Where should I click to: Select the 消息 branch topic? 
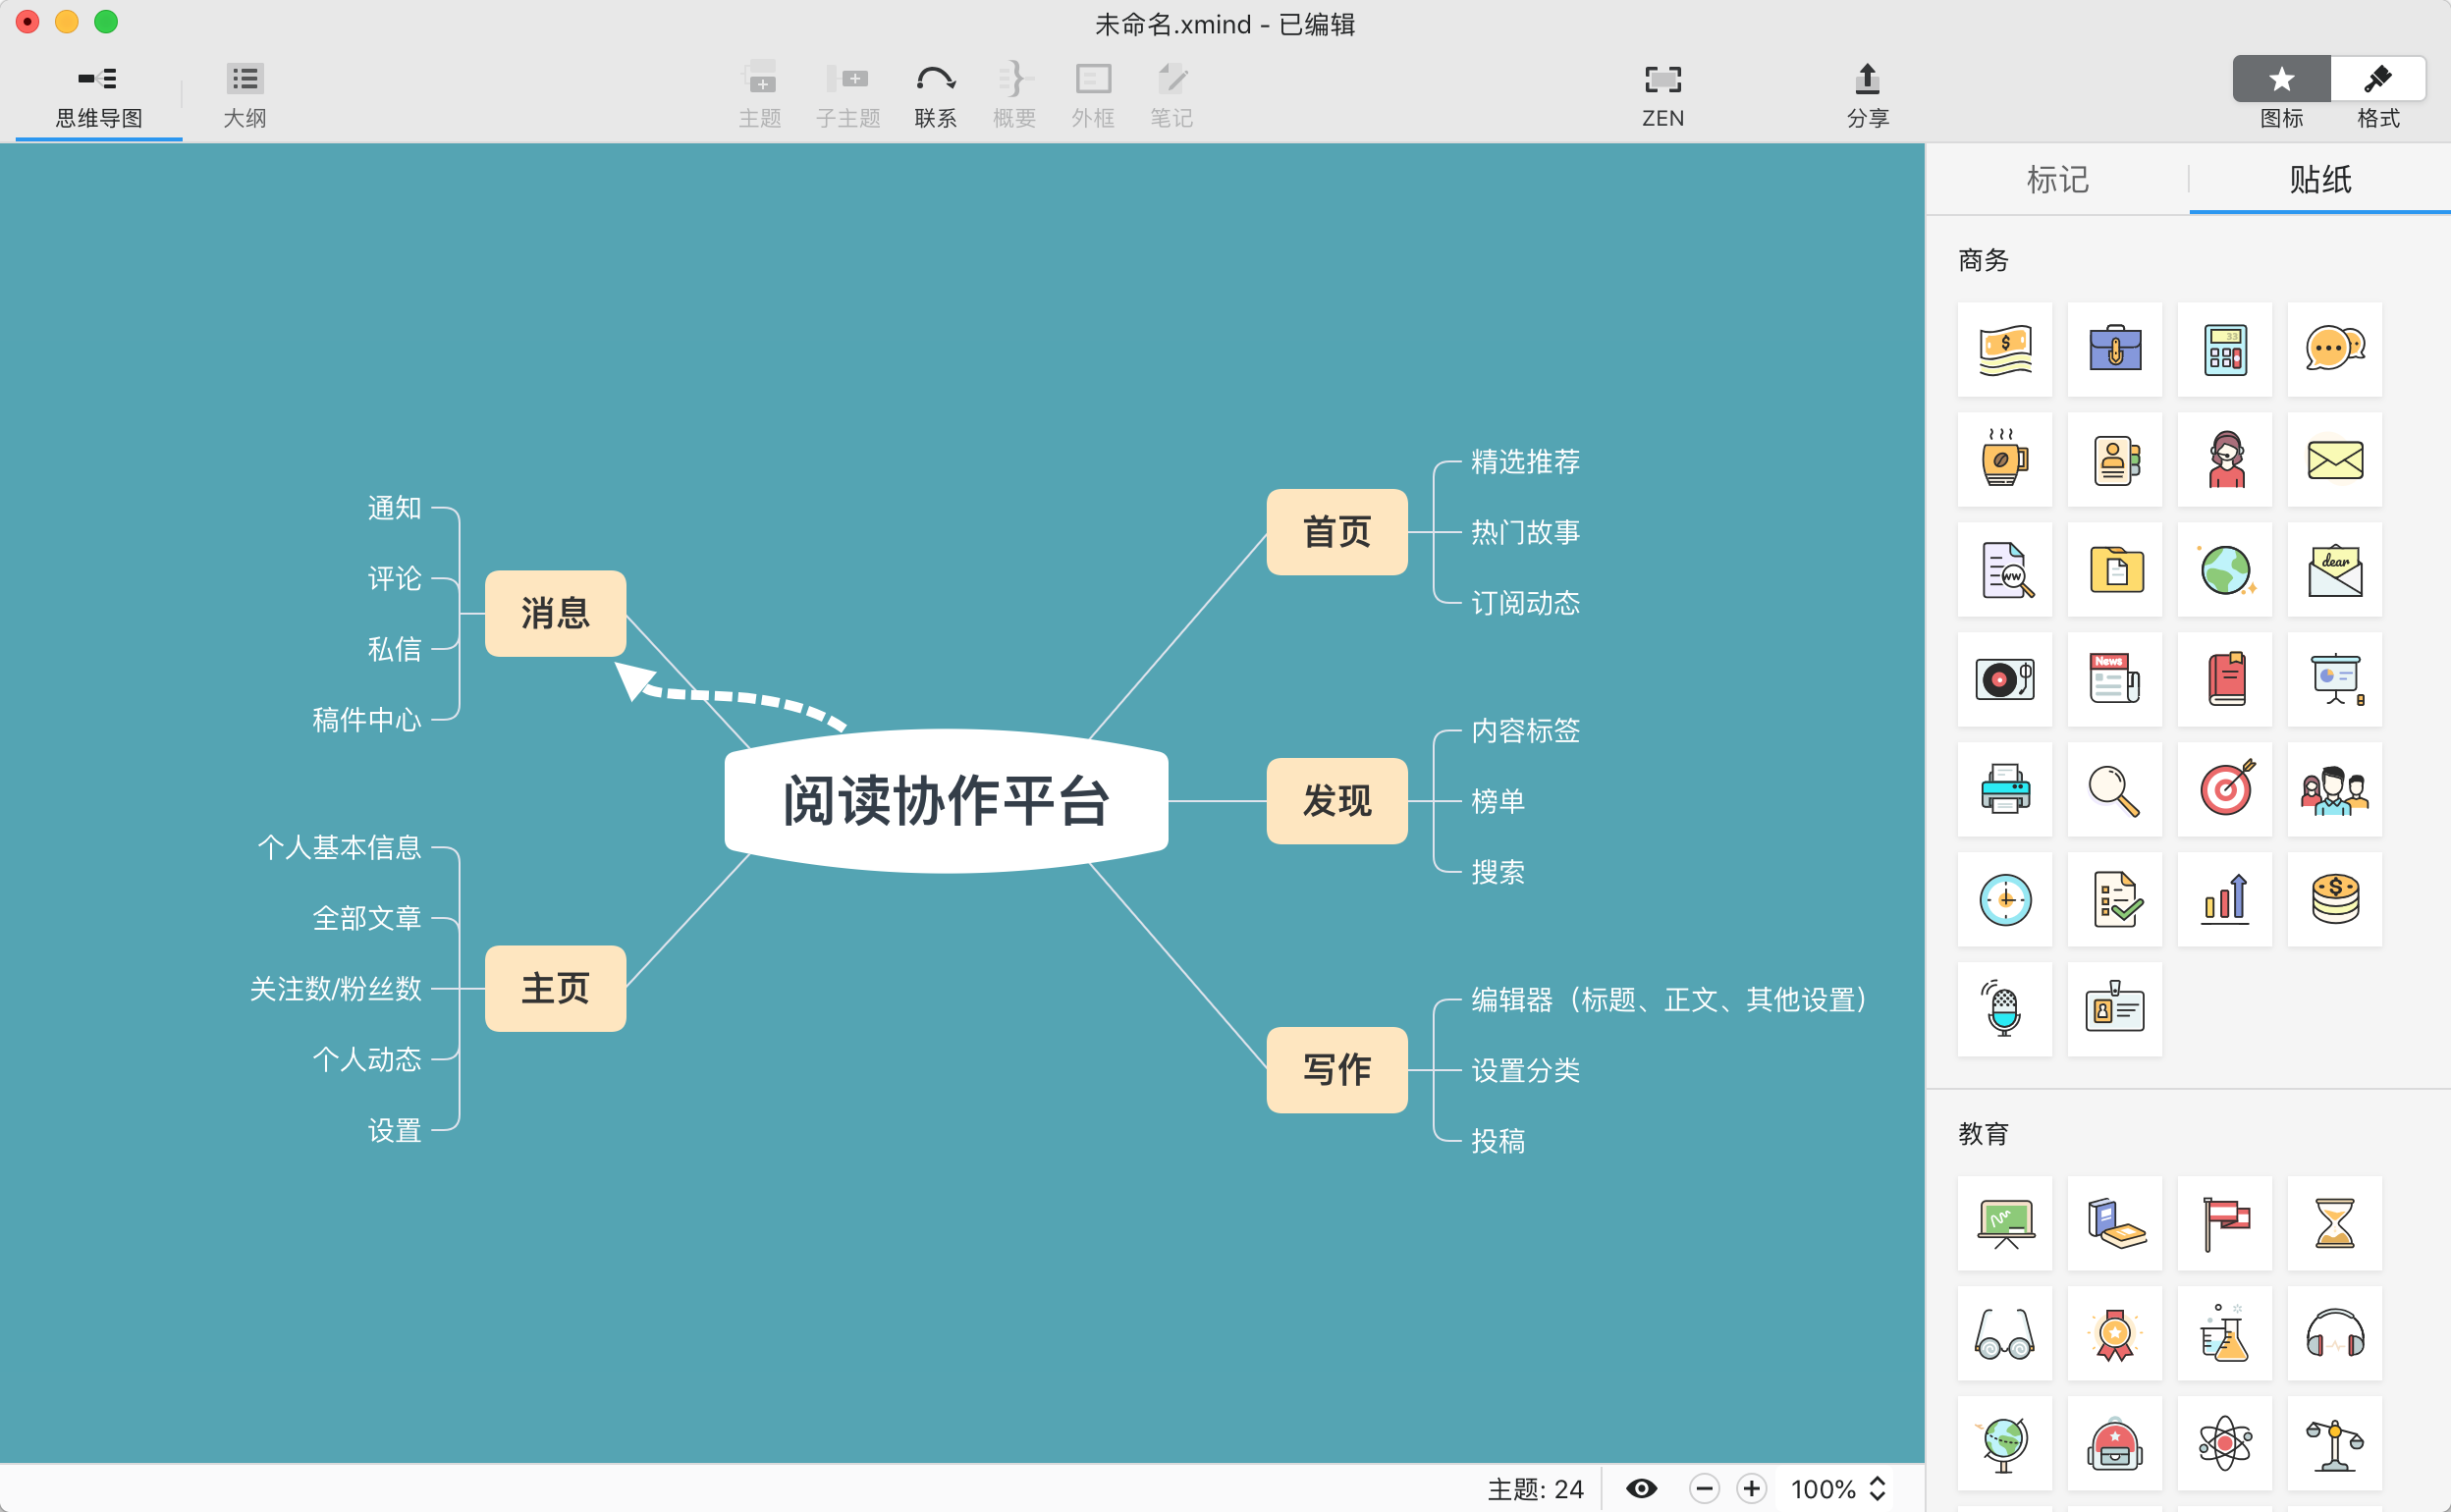555,613
